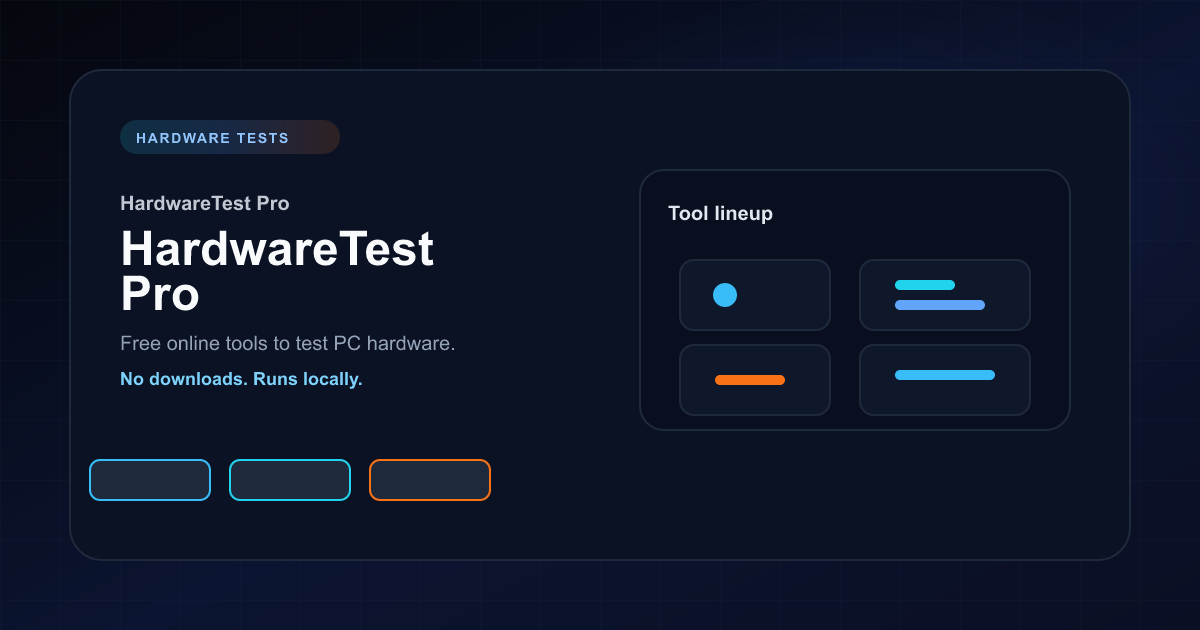Screen dimensions: 1200x630
Task: Click the blue circle inside the first tile
Action: click(723, 294)
